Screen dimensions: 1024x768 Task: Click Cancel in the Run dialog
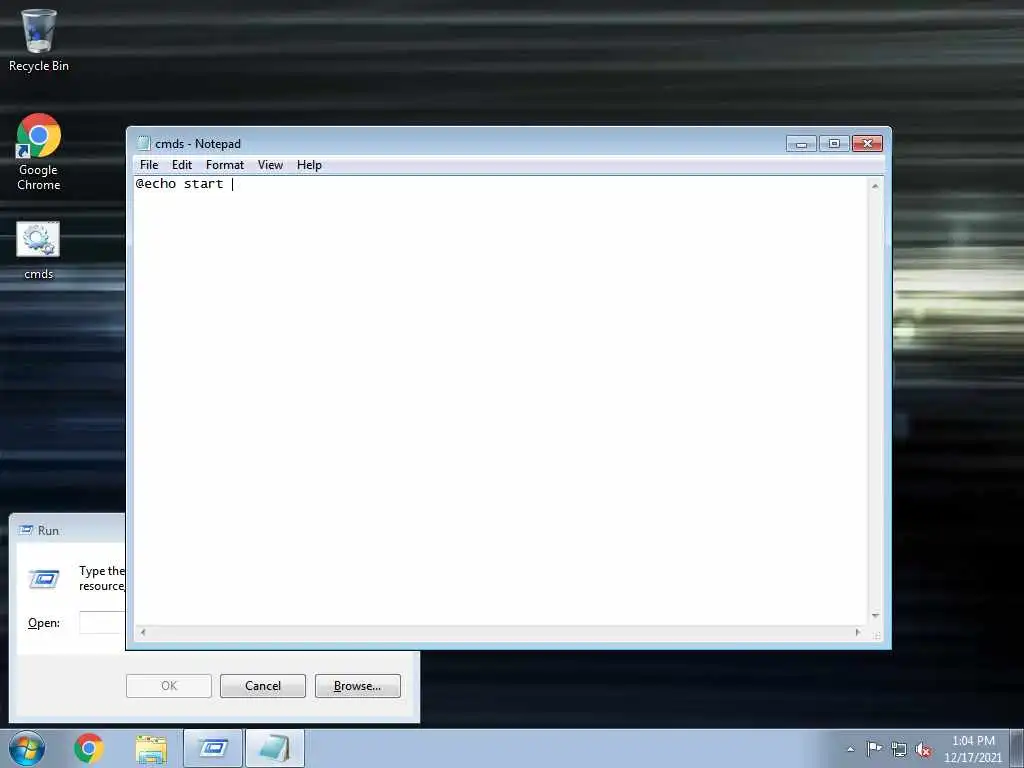tap(263, 686)
